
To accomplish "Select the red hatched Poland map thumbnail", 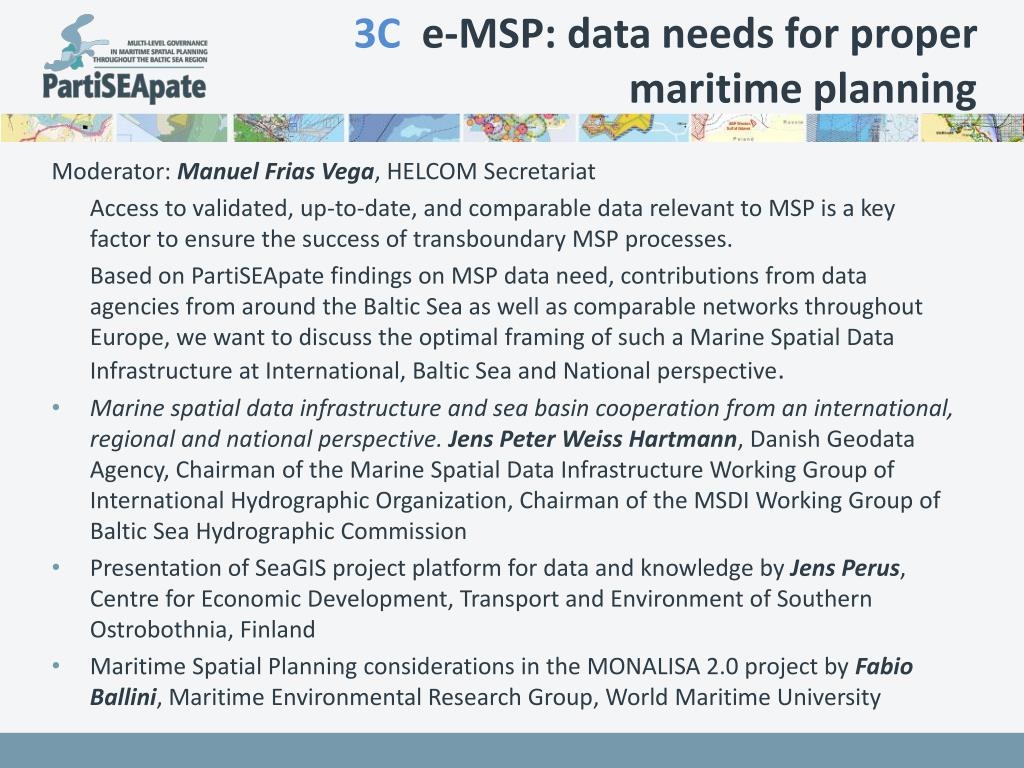I will point(748,127).
